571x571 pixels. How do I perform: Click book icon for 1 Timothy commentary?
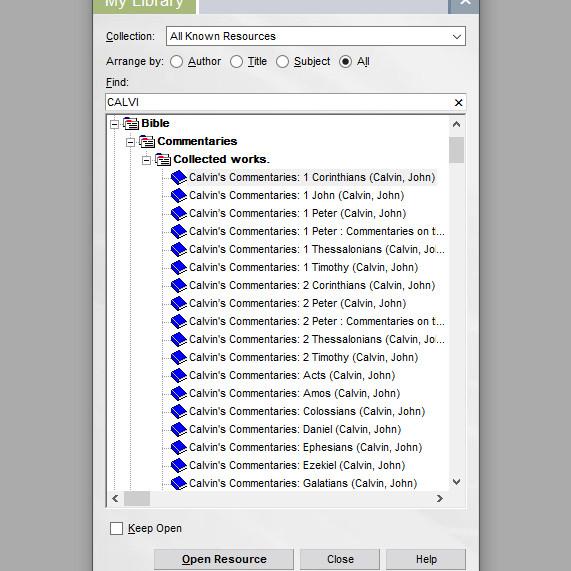[x=179, y=267]
